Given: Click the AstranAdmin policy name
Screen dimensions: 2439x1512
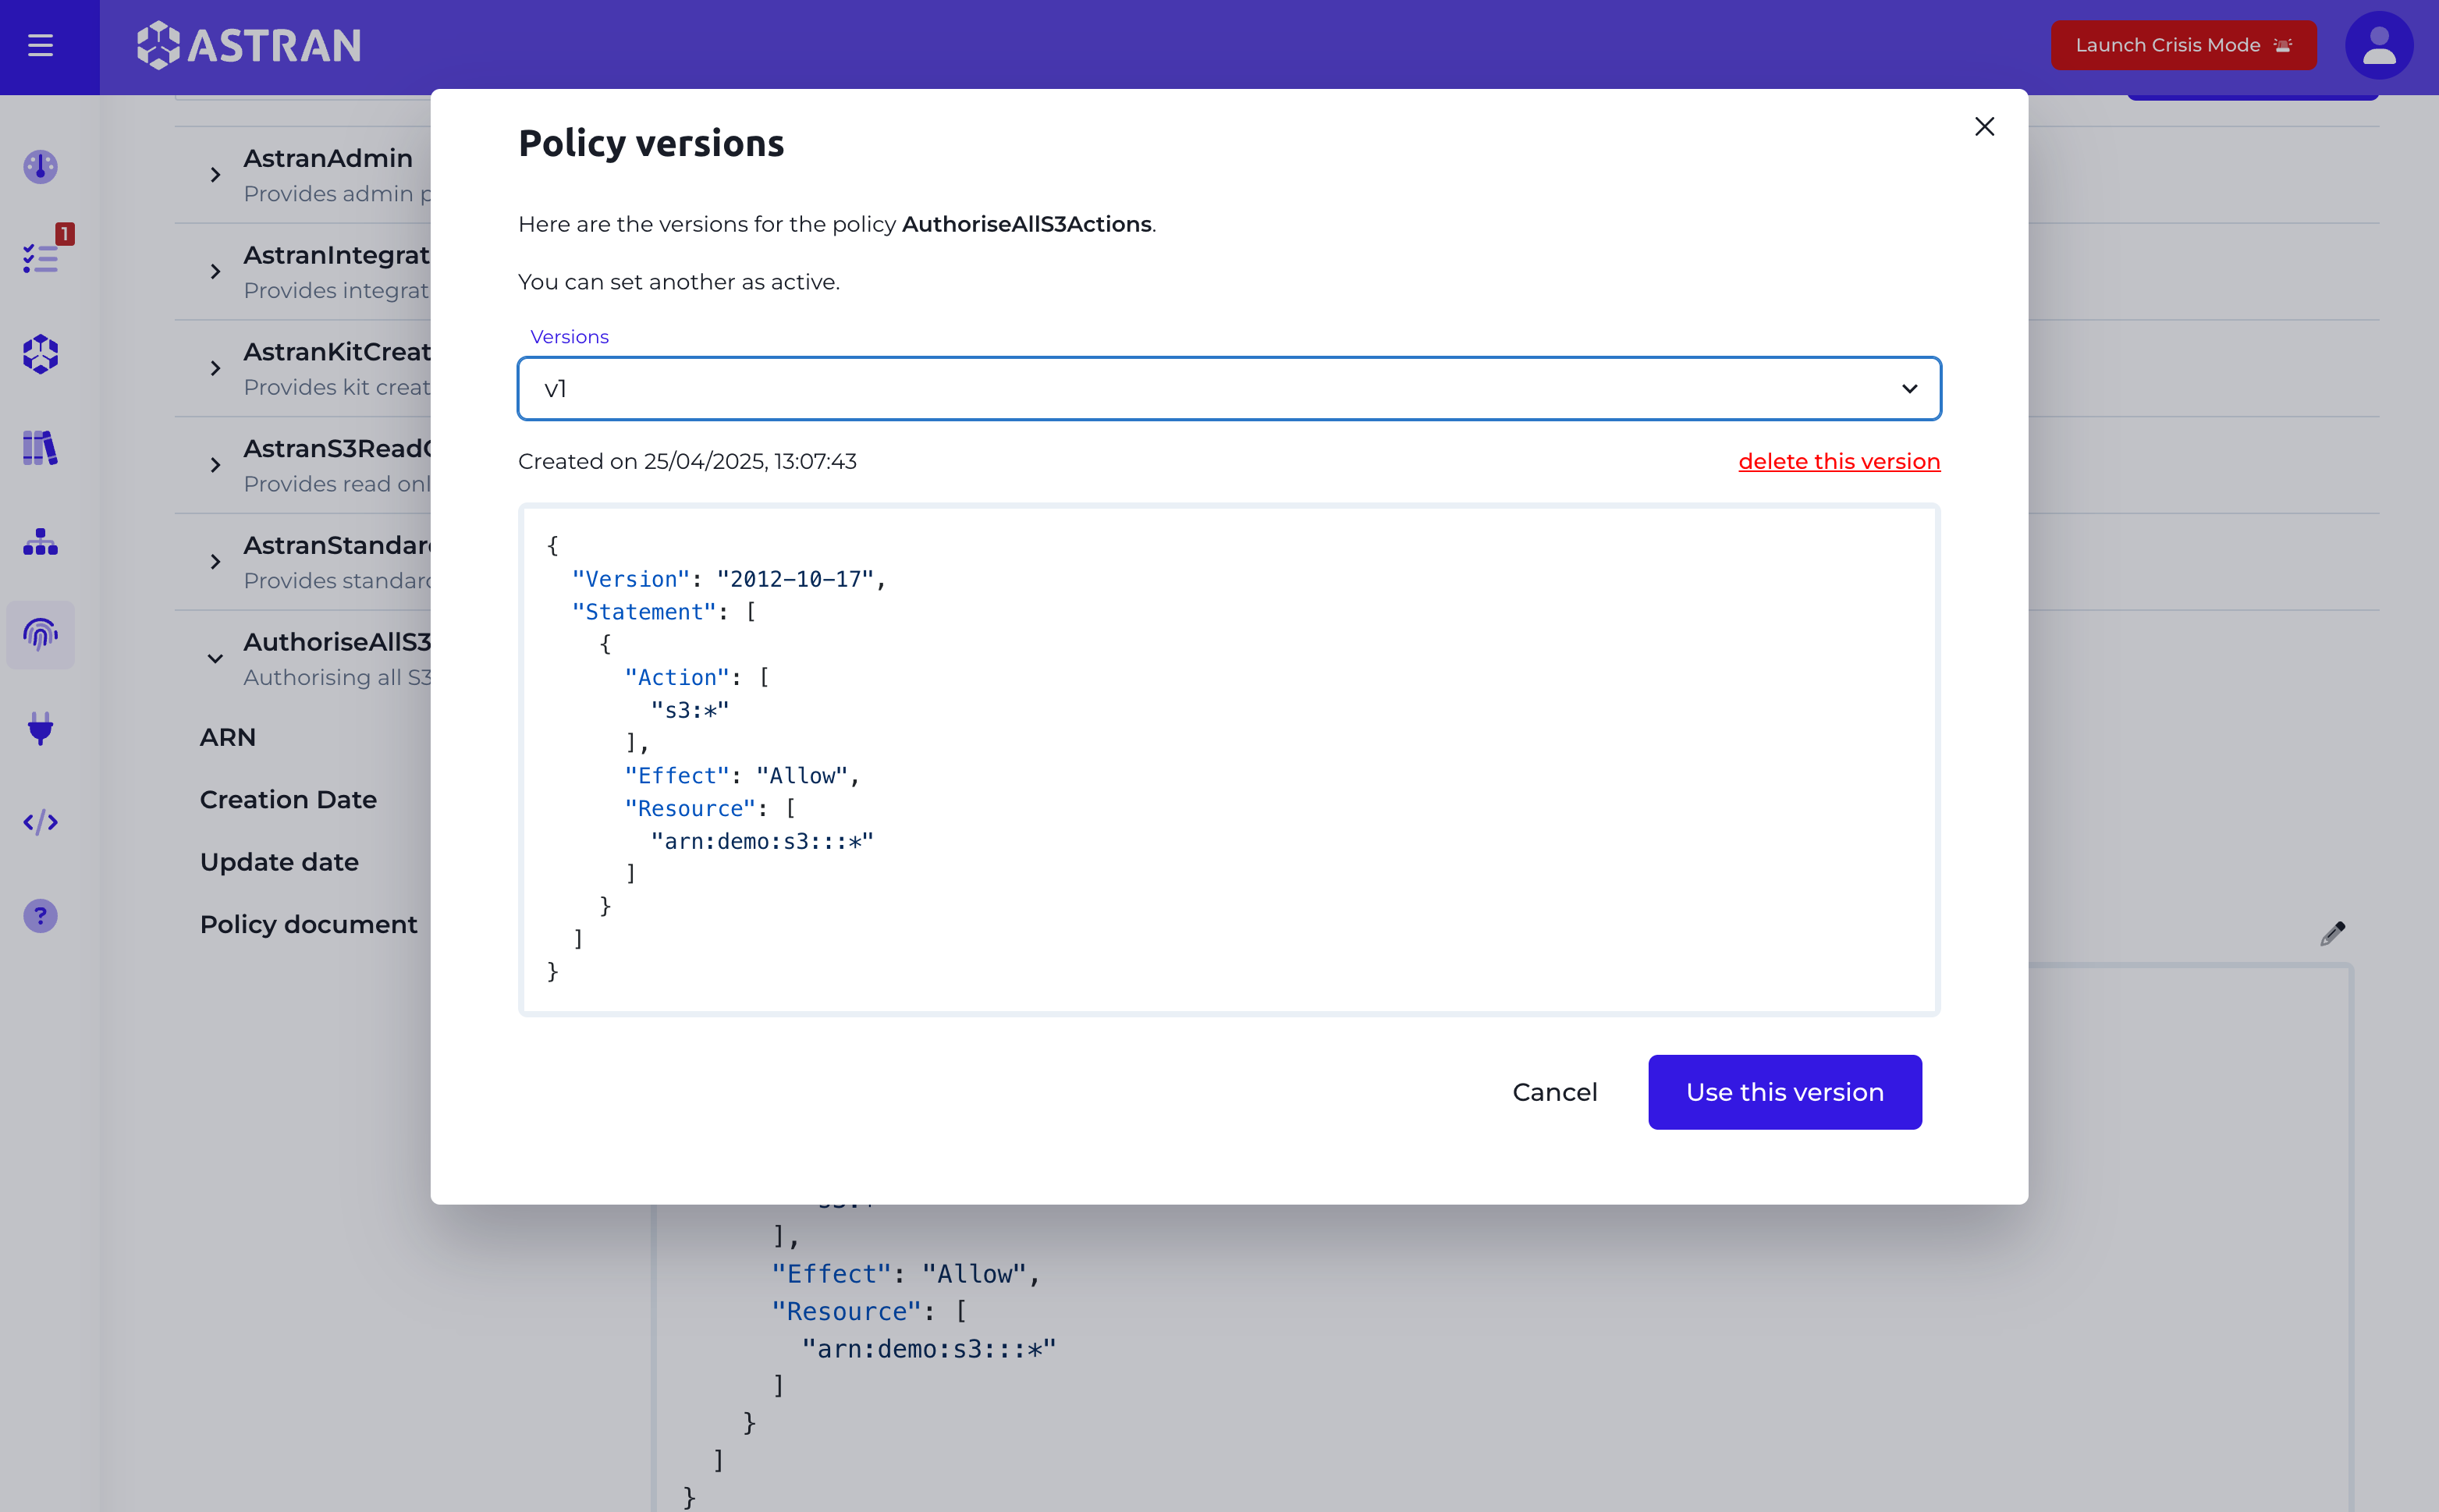Looking at the screenshot, I should (328, 158).
